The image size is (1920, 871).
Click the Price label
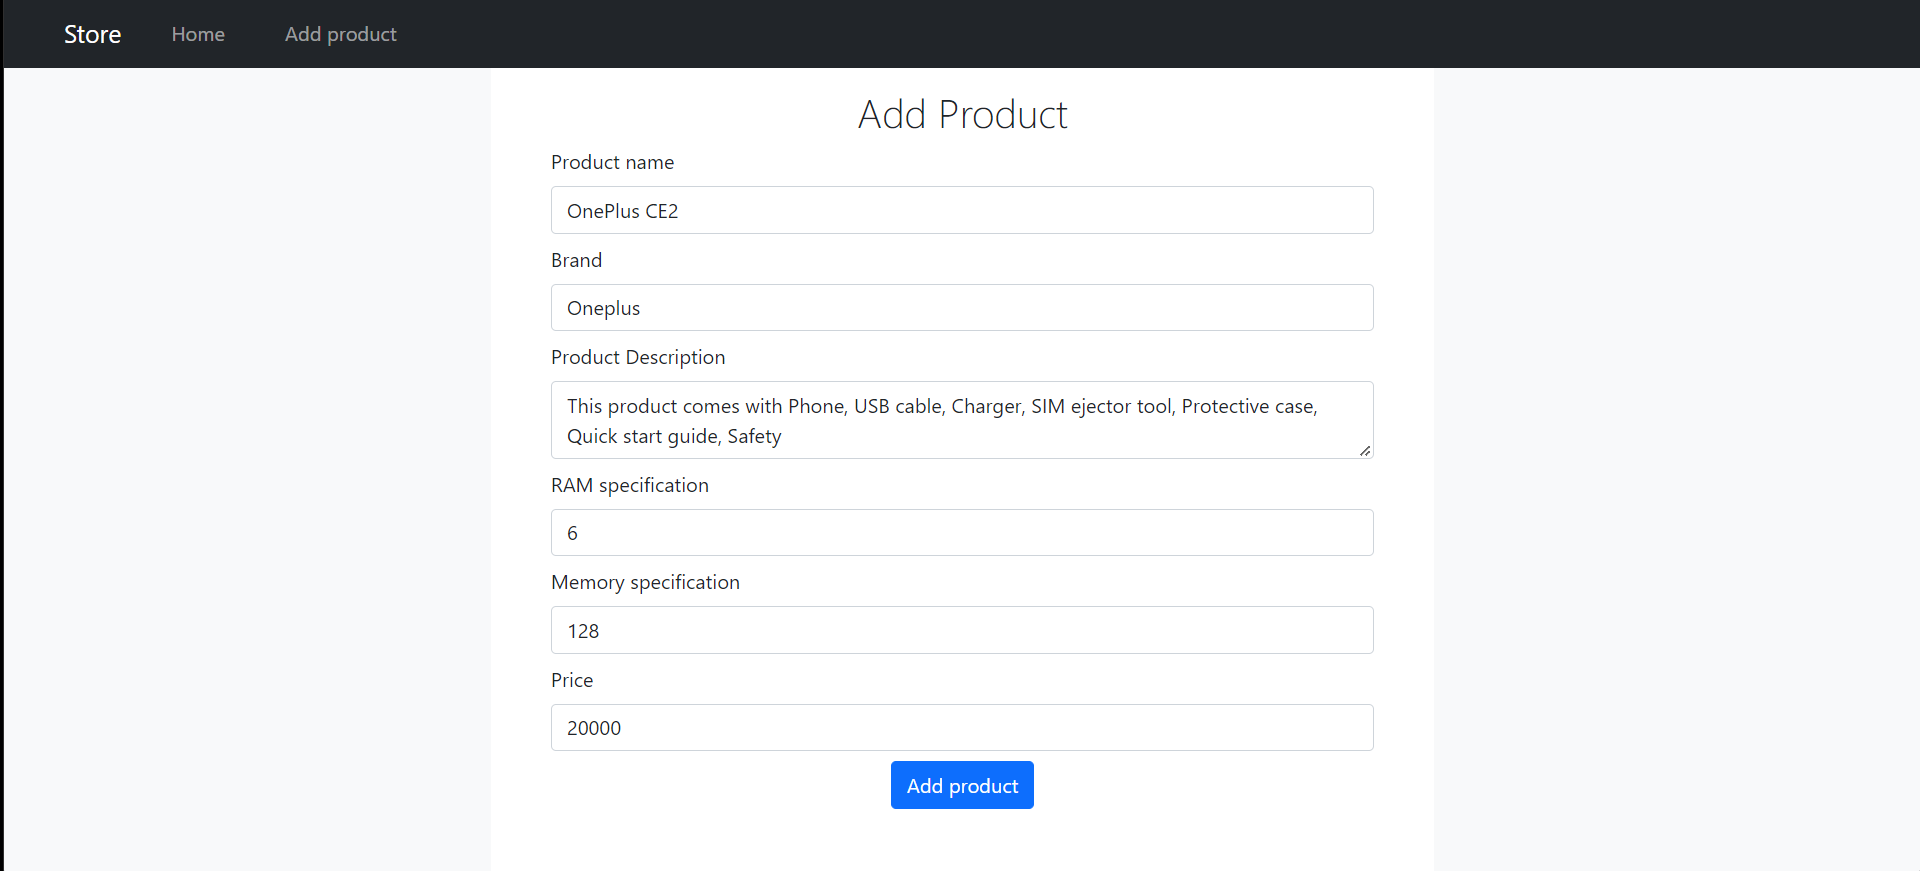pos(572,680)
